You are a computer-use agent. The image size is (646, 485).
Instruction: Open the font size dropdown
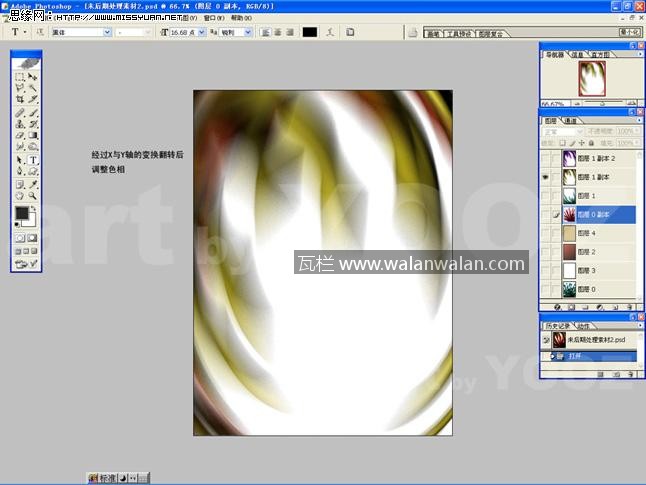[202, 32]
